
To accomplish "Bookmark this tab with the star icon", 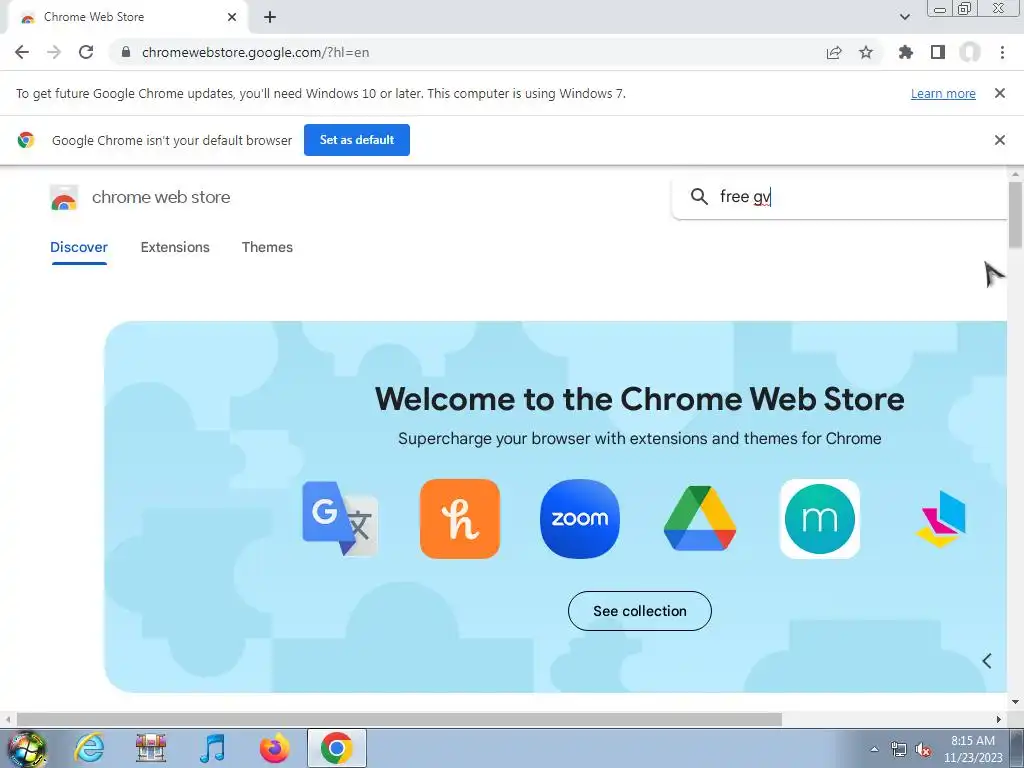I will click(x=866, y=52).
